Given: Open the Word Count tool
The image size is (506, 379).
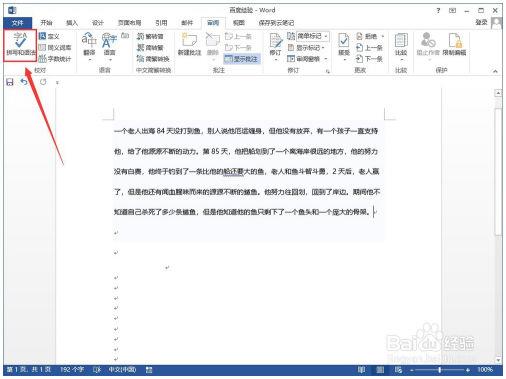Looking at the screenshot, I should coord(55,59).
